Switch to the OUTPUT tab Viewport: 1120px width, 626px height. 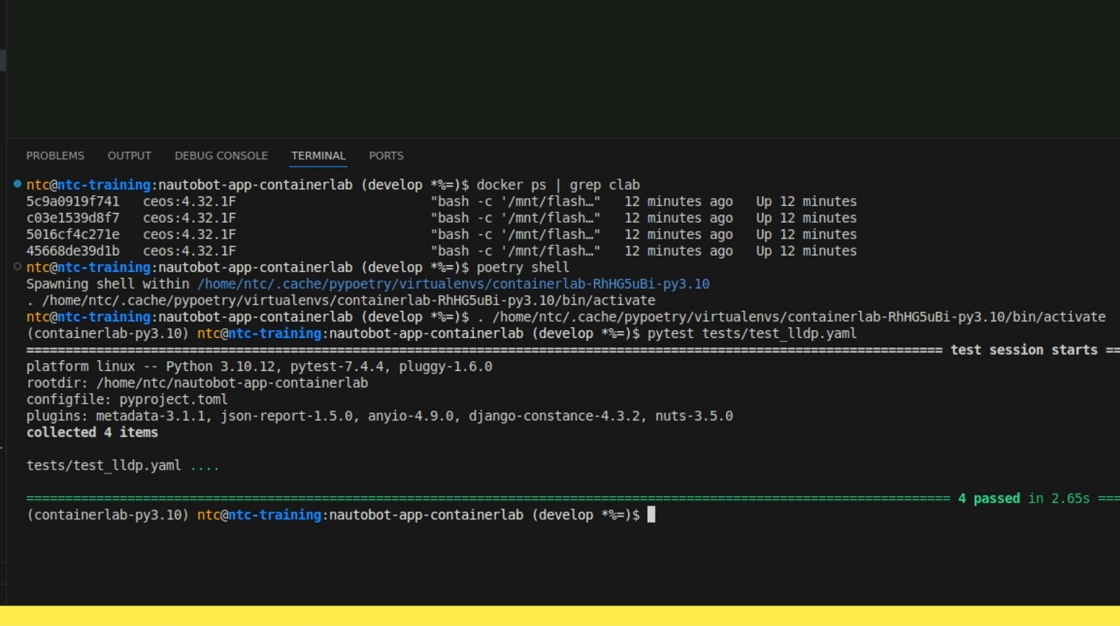[129, 156]
